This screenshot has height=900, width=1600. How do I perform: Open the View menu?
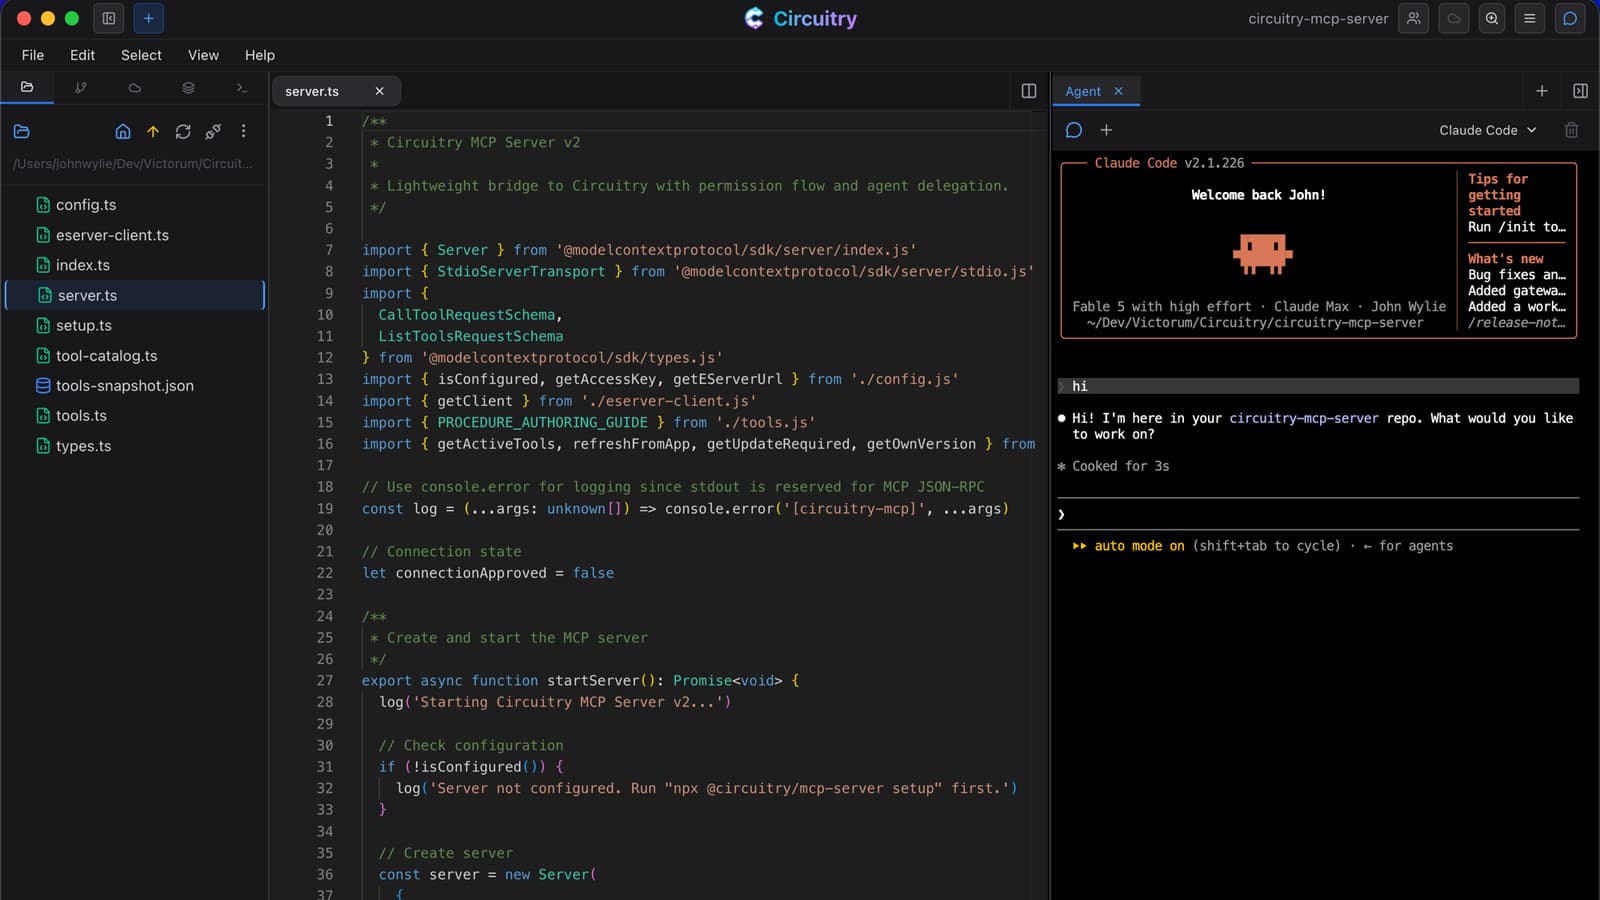(203, 55)
